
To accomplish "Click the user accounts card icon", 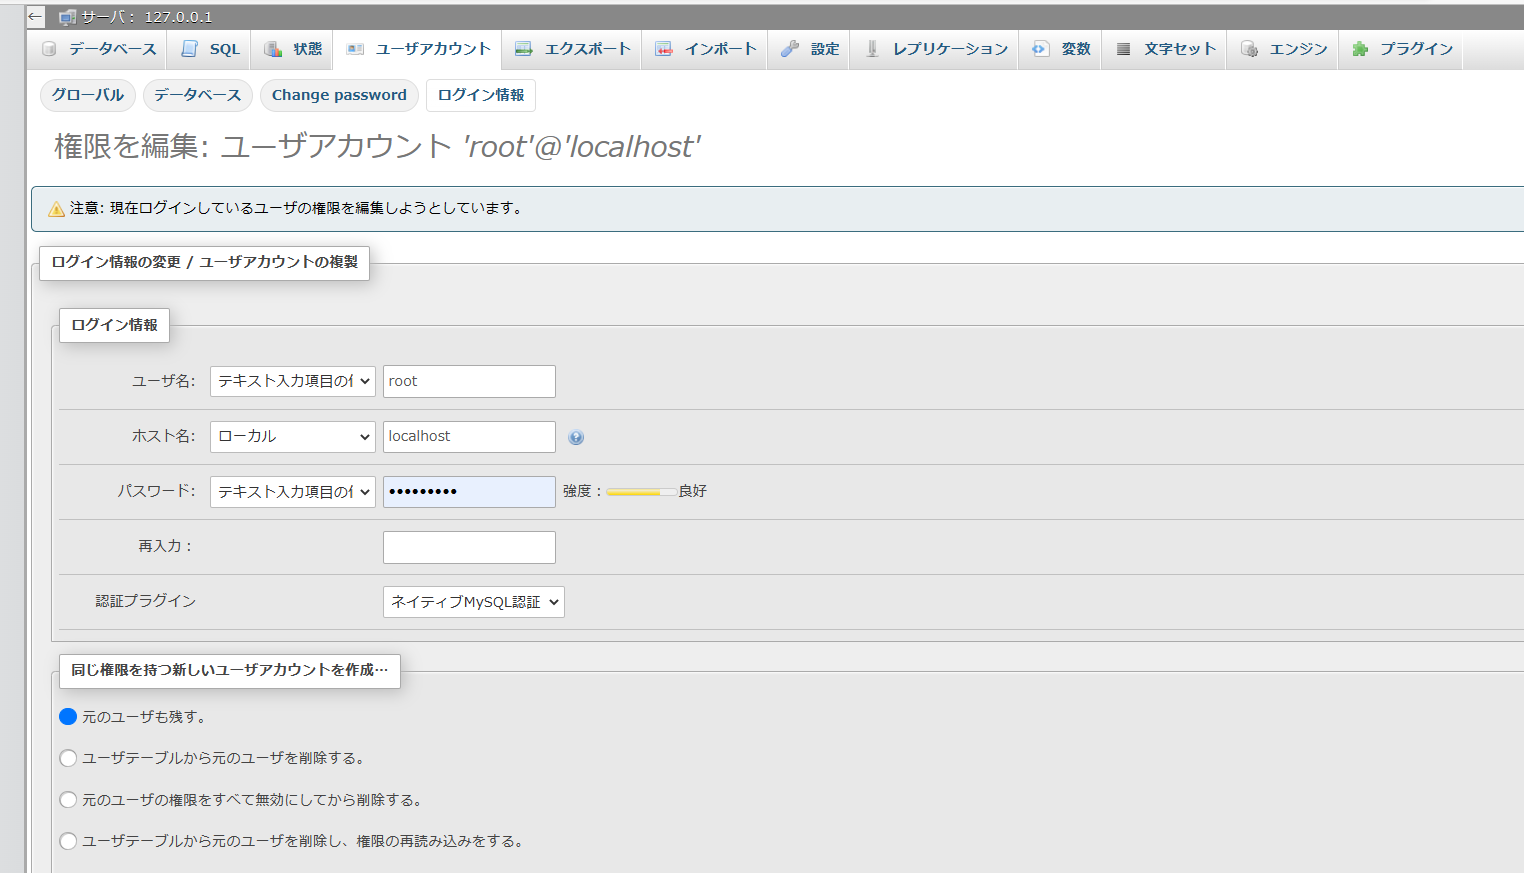I will click(x=355, y=49).
